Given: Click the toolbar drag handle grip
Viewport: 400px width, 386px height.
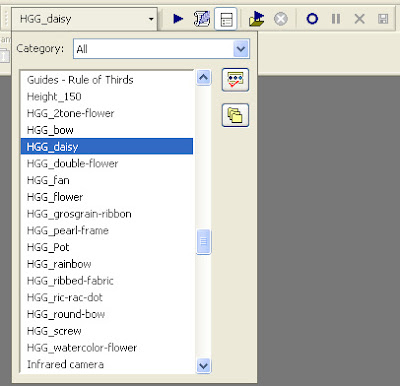Looking at the screenshot, I should coord(6,19).
